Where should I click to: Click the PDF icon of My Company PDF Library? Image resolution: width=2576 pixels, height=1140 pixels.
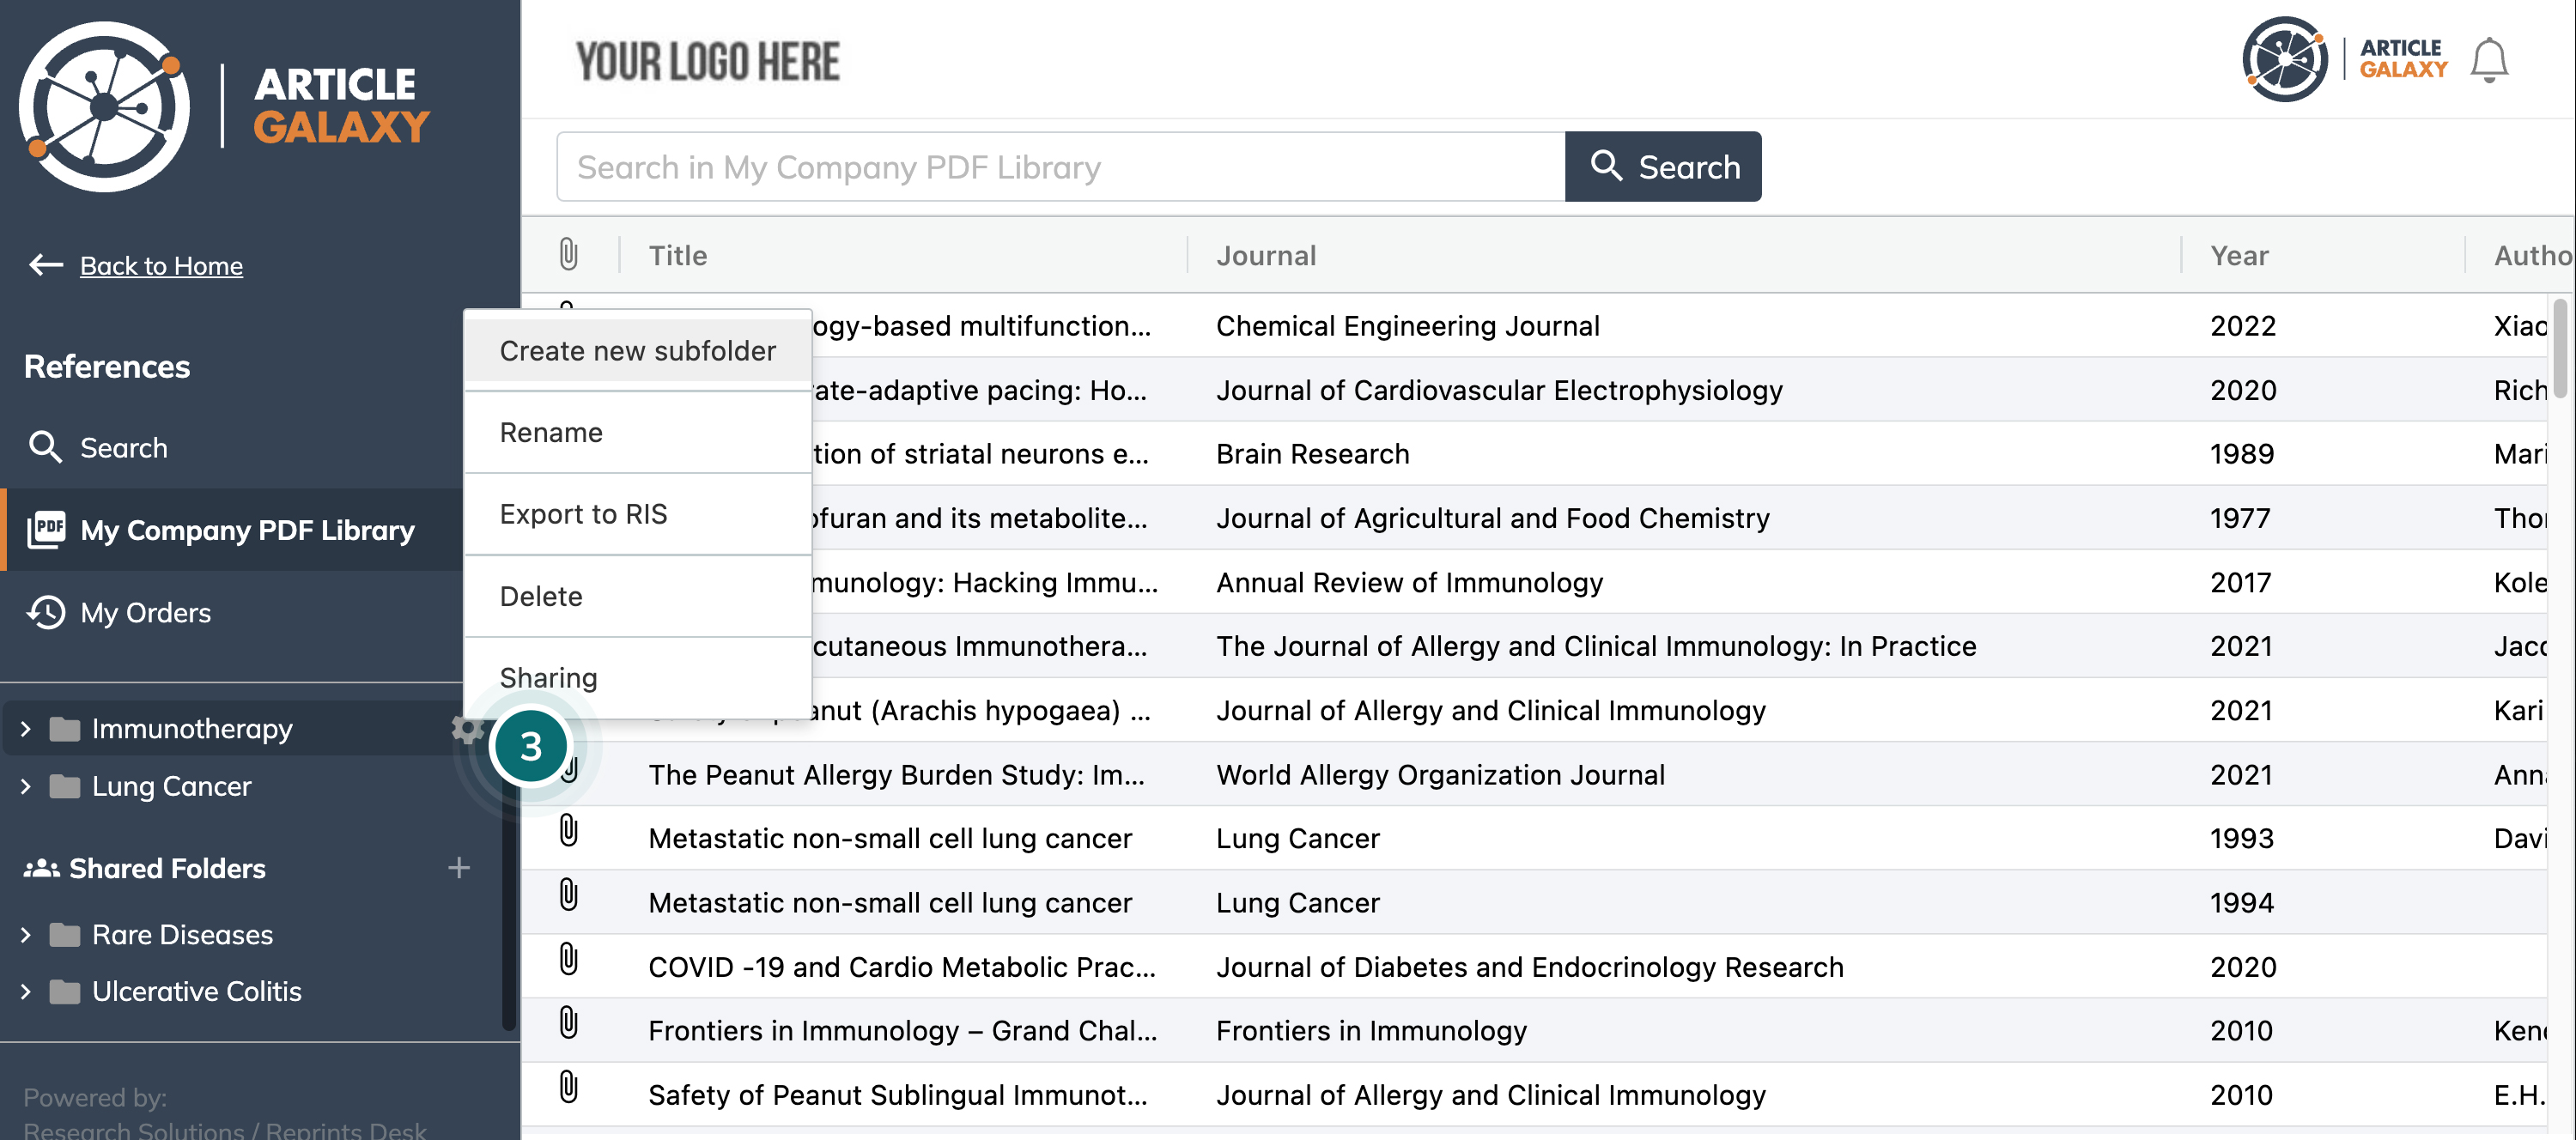[46, 529]
